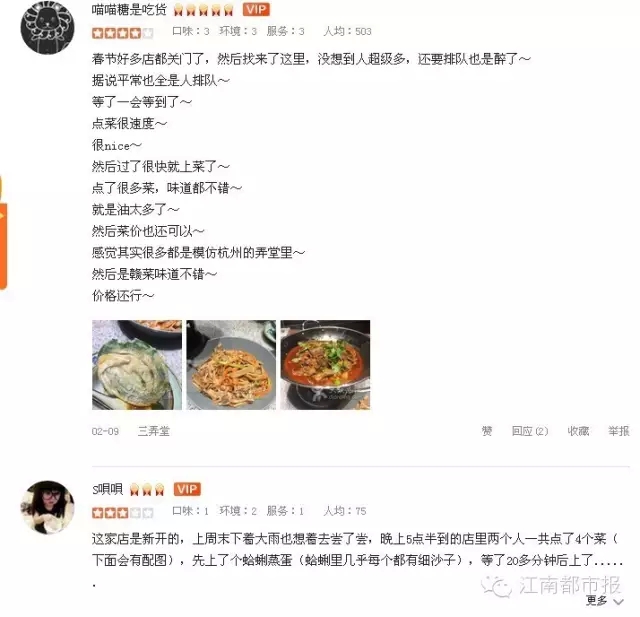Image resolution: width=640 pixels, height=617 pixels.
Task: Click the three-star rating of second review
Action: 122,513
